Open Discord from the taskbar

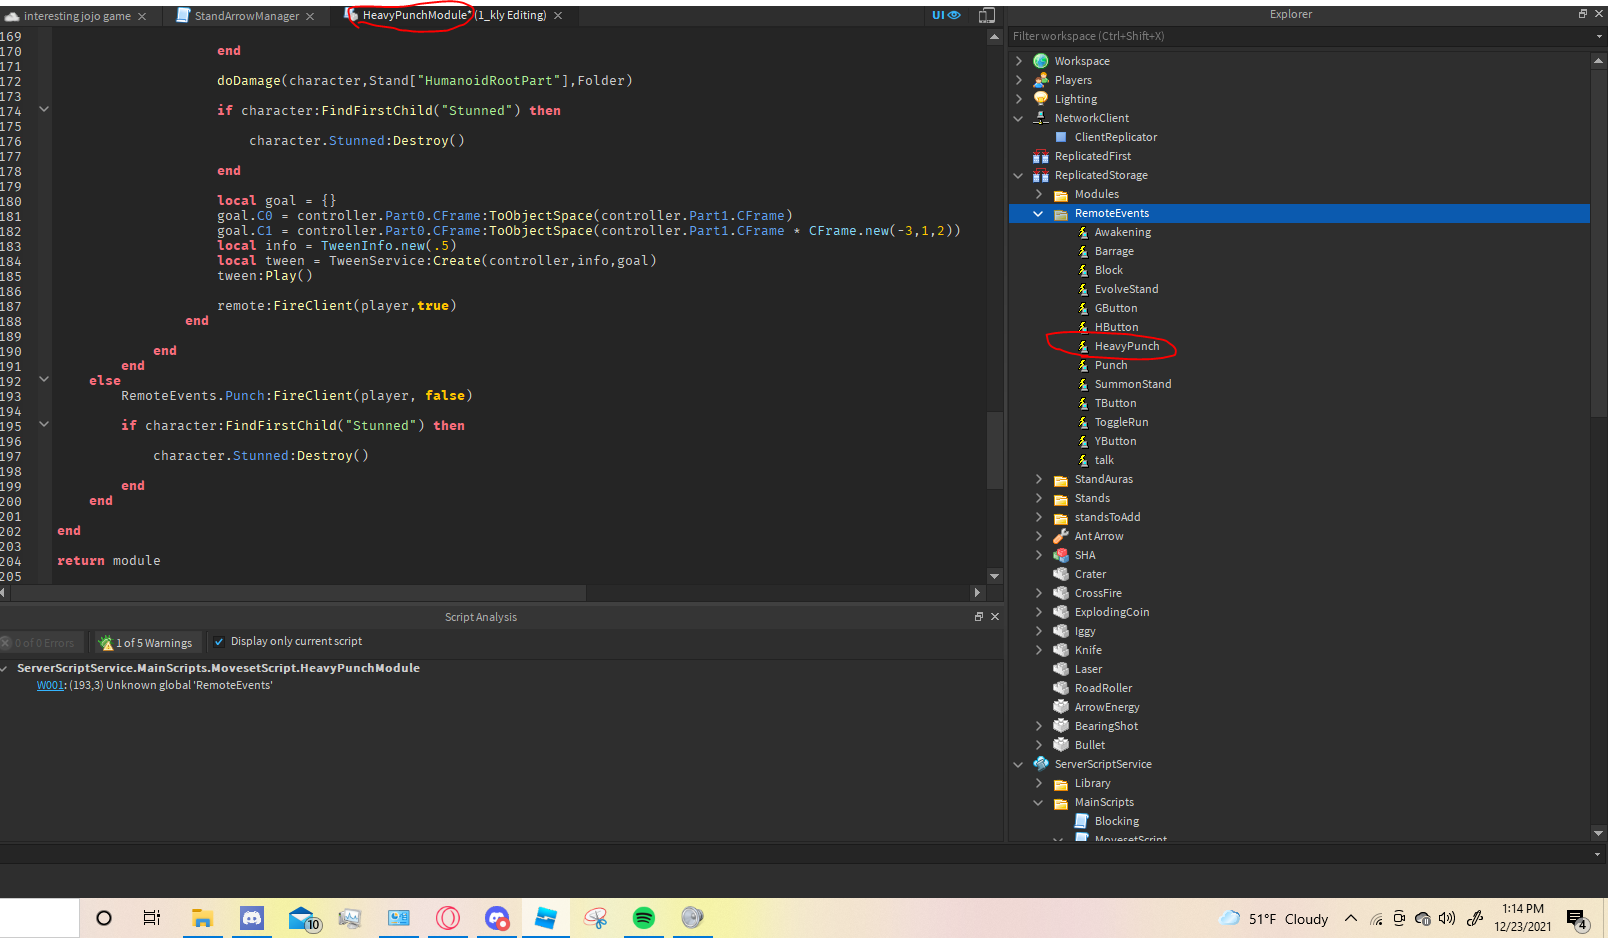pos(252,918)
